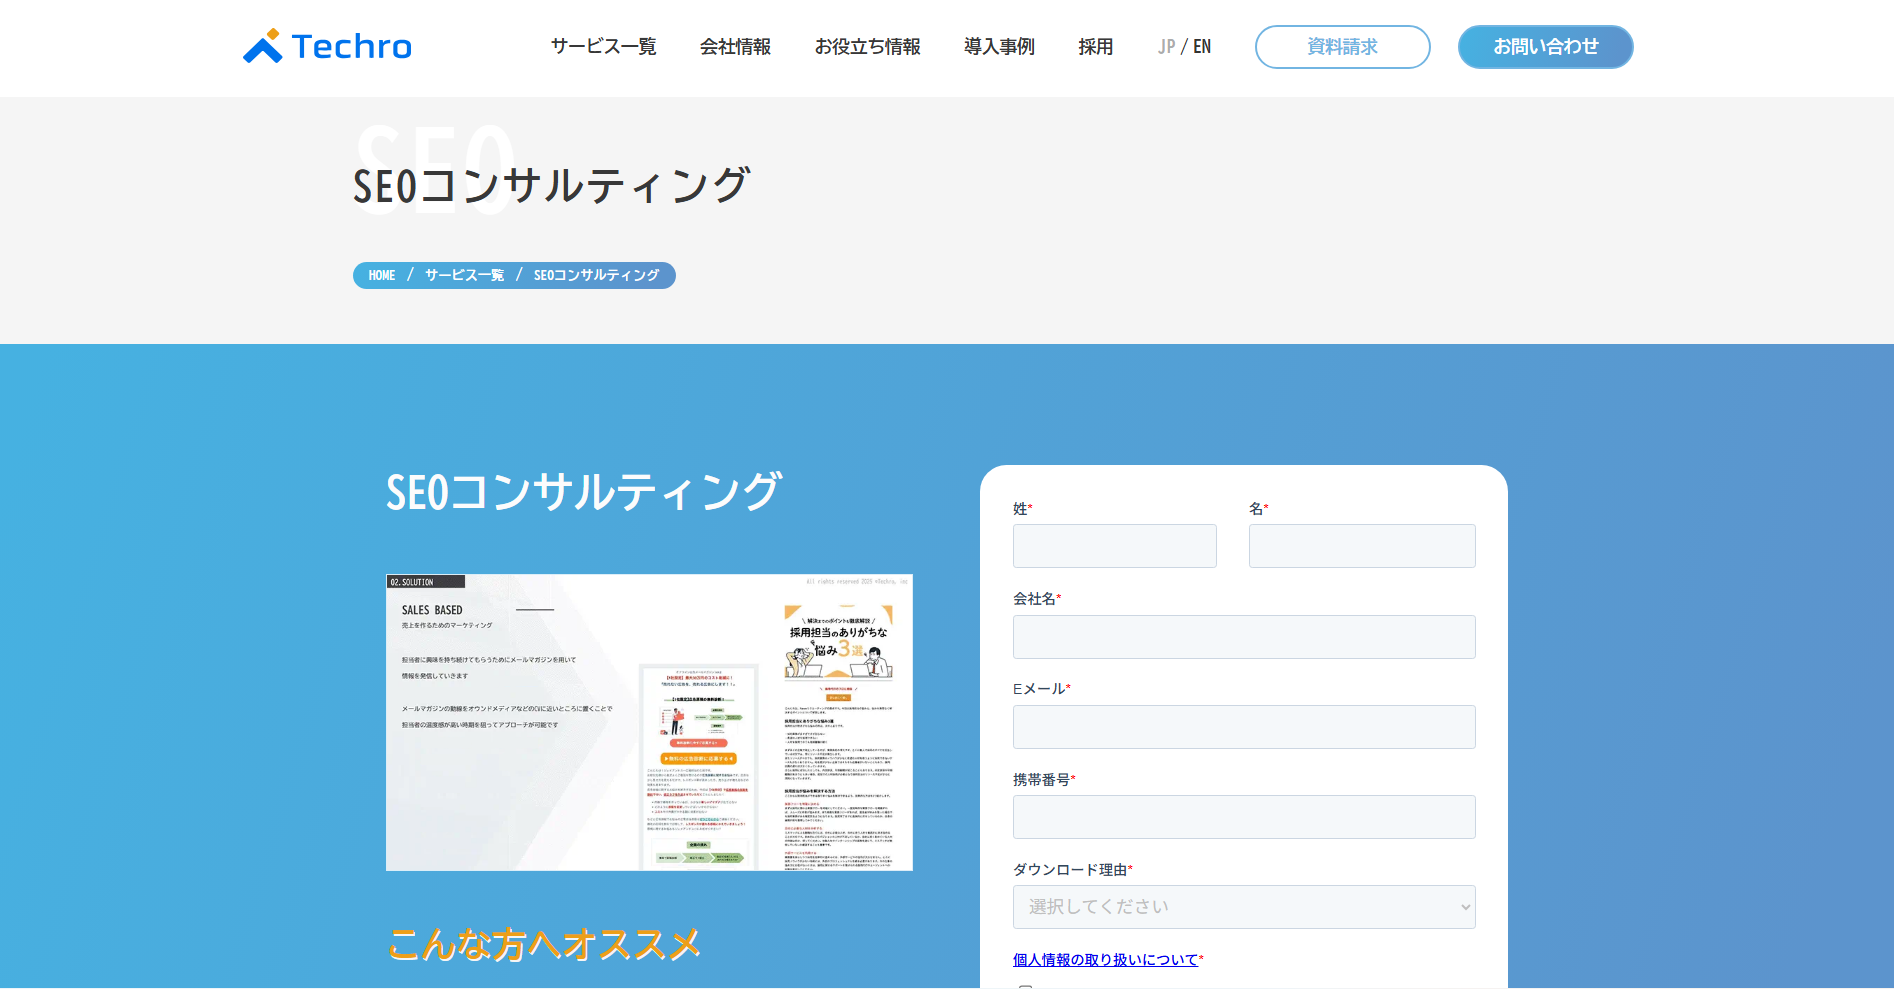The height and width of the screenshot is (989, 1894).
Task: Click the 姓 input field
Action: tap(1114, 546)
